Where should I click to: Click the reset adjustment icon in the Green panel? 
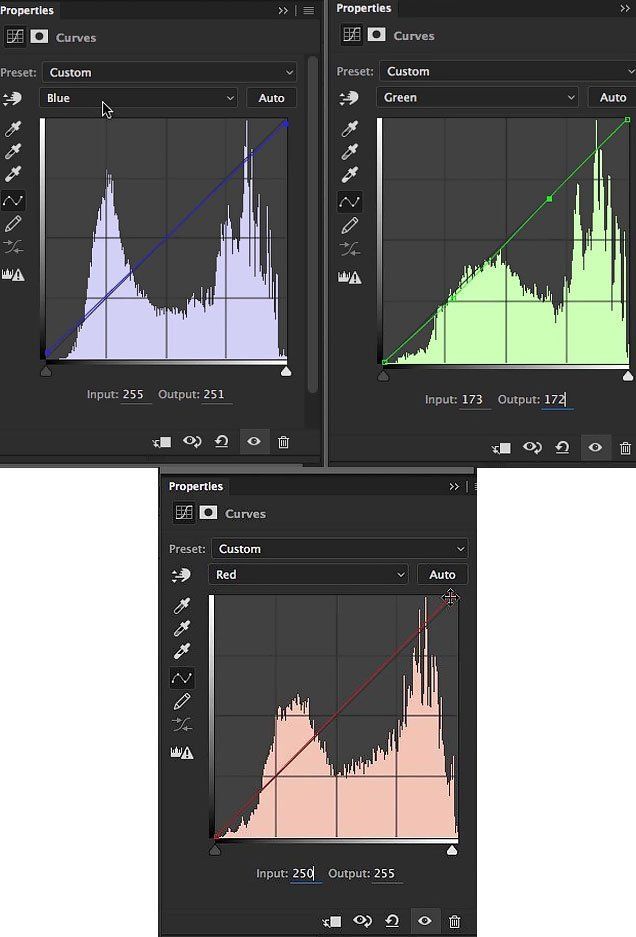pyautogui.click(x=562, y=448)
